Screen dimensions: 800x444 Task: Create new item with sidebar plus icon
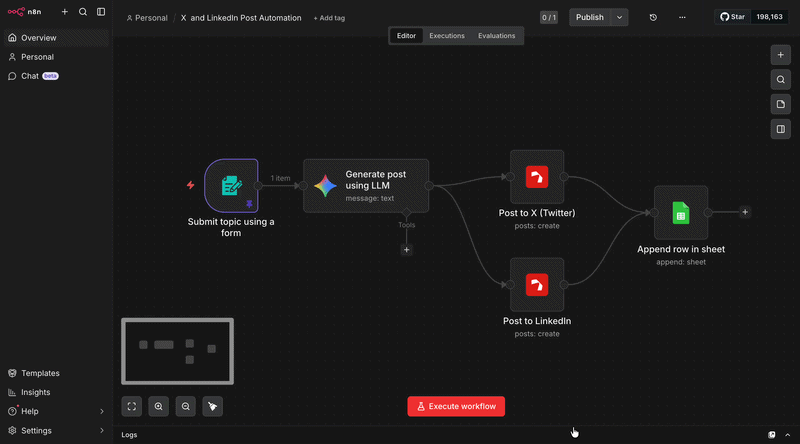pos(65,12)
